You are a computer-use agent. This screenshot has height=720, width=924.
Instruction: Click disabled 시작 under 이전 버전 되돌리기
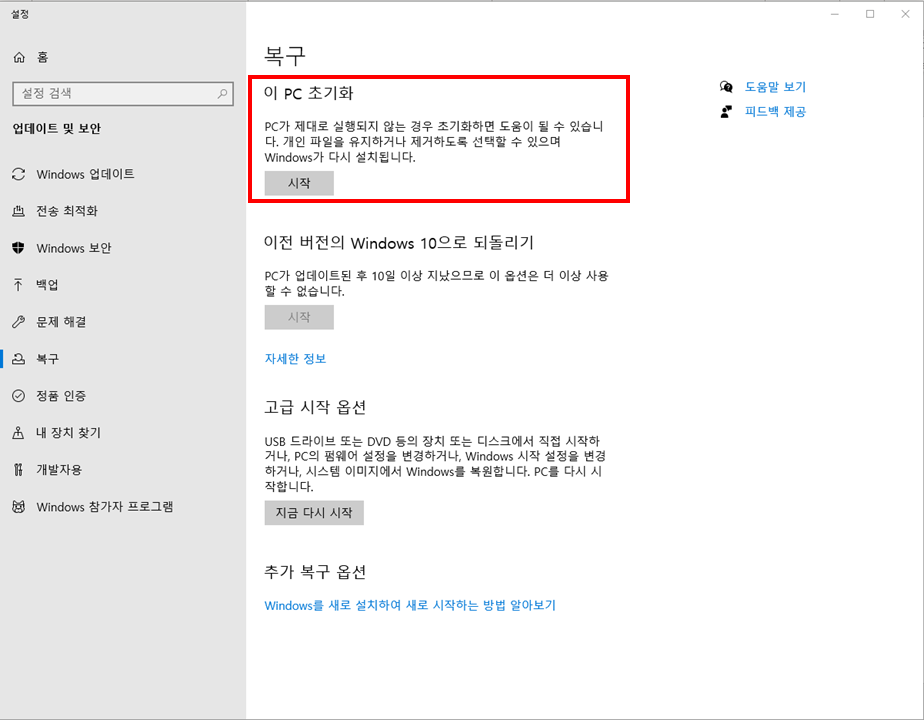[x=299, y=317]
